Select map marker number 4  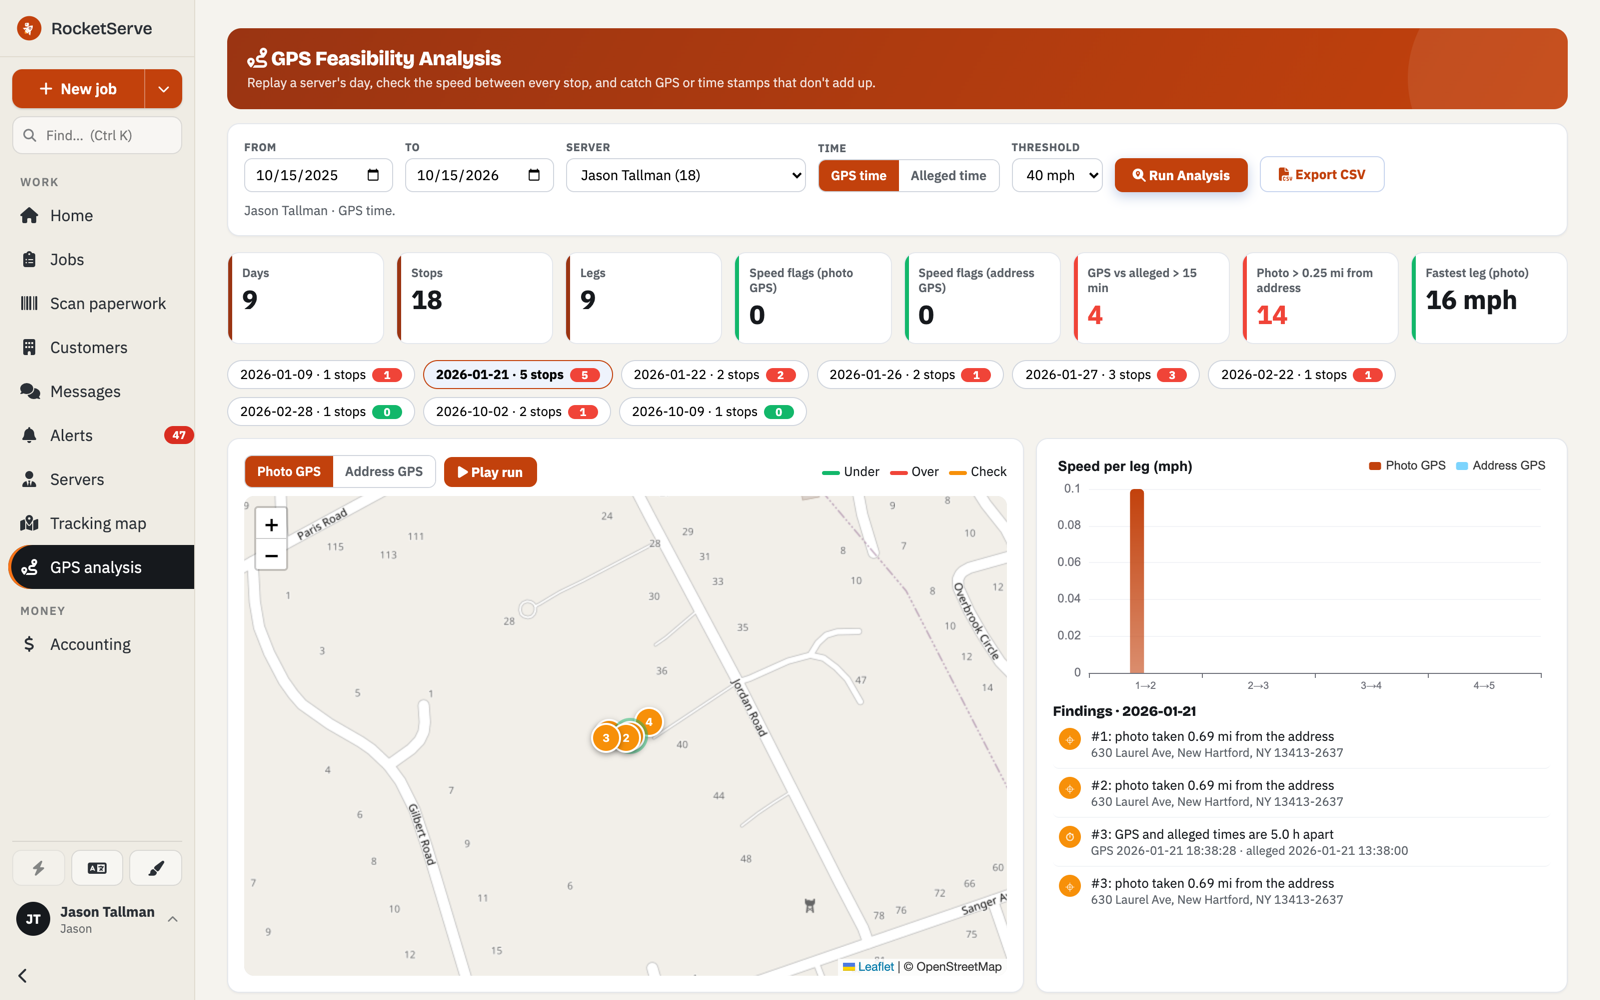649,721
